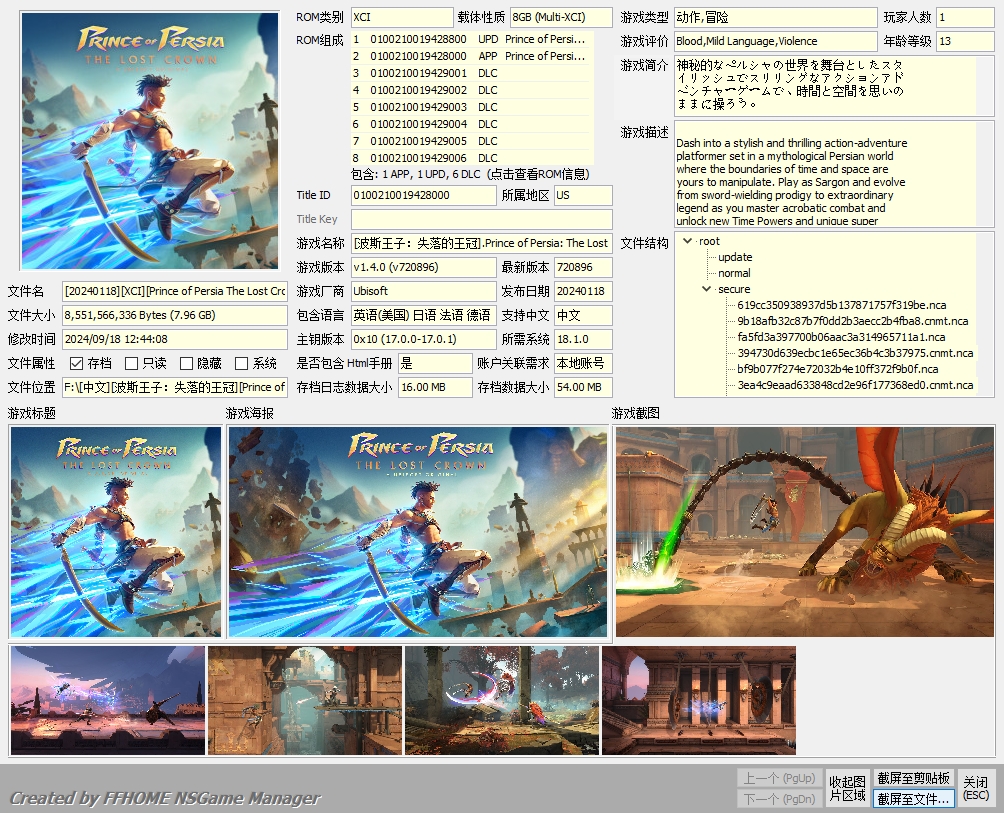Select DLC row 0100210019429004
This screenshot has height=813, width=1004.
(x=471, y=124)
